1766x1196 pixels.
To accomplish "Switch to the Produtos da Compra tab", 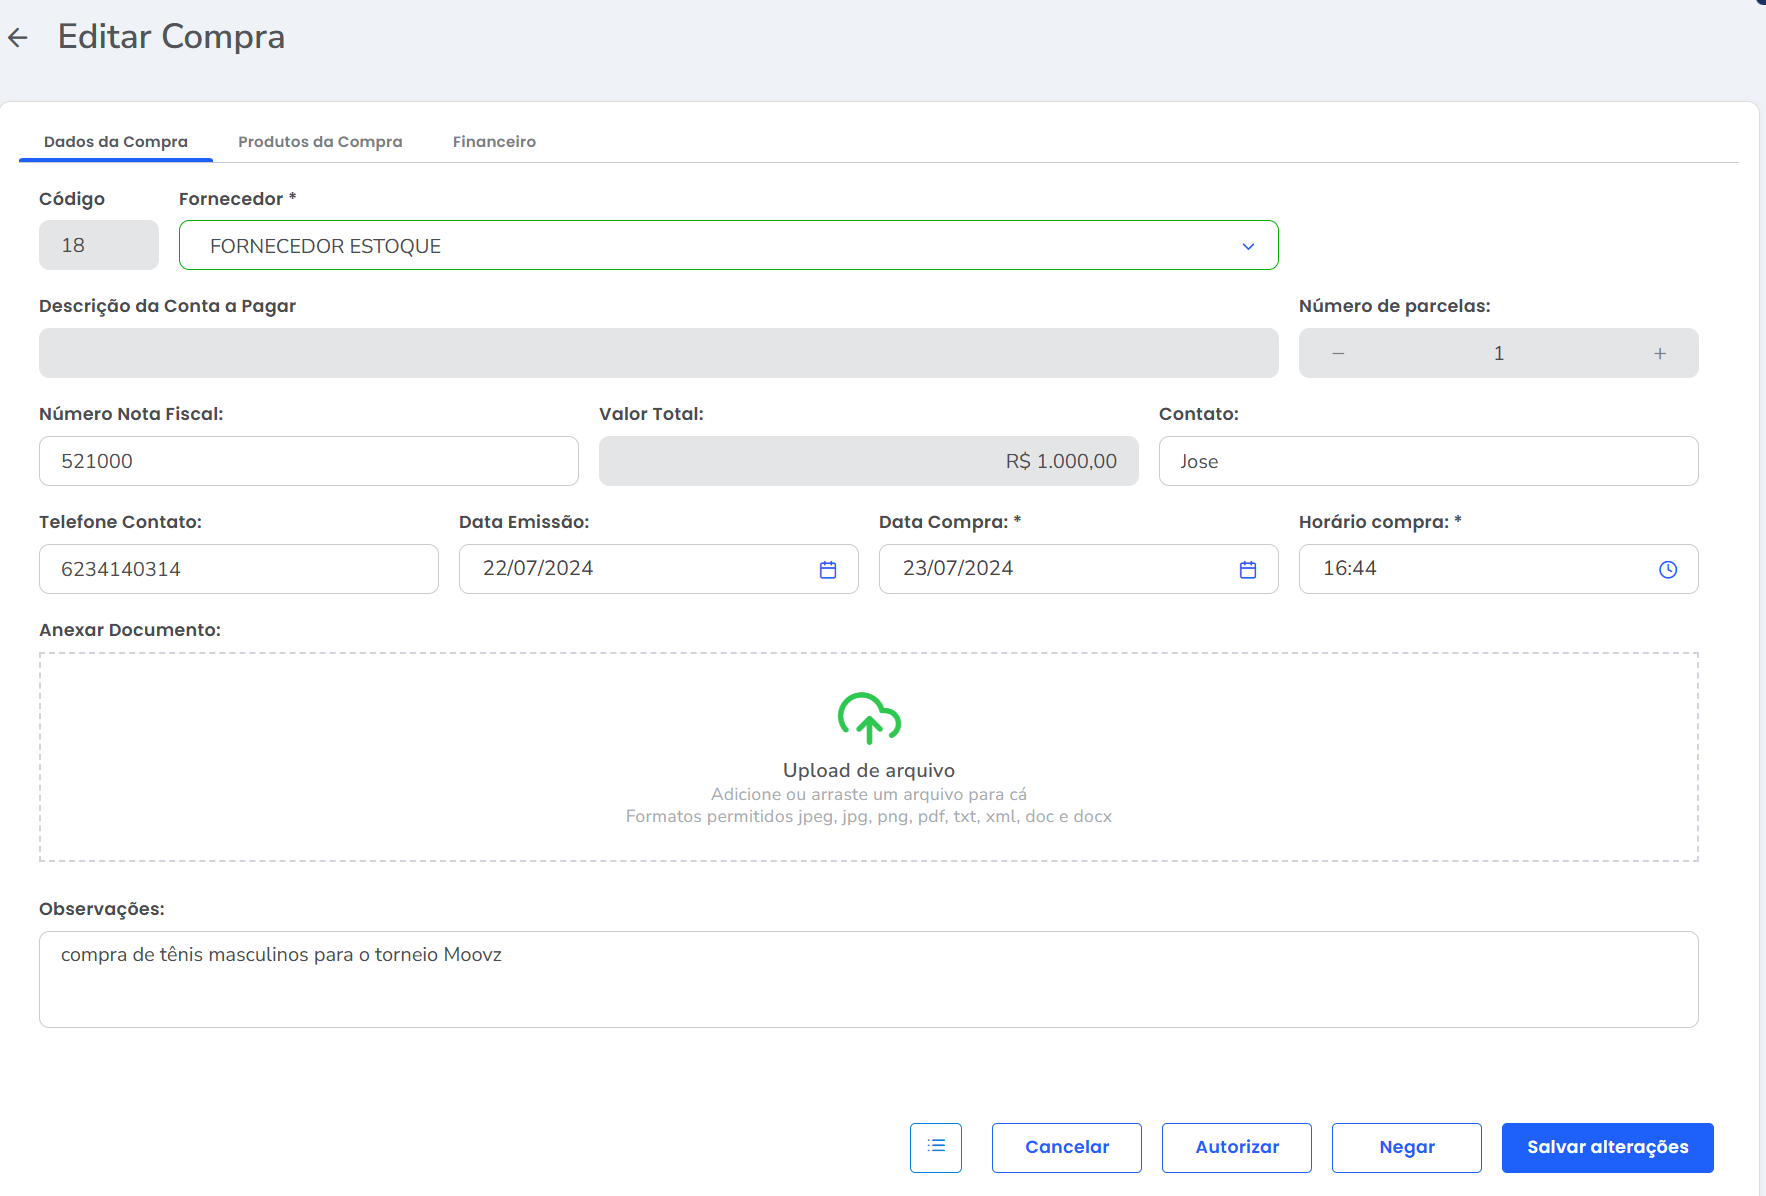I will (320, 142).
